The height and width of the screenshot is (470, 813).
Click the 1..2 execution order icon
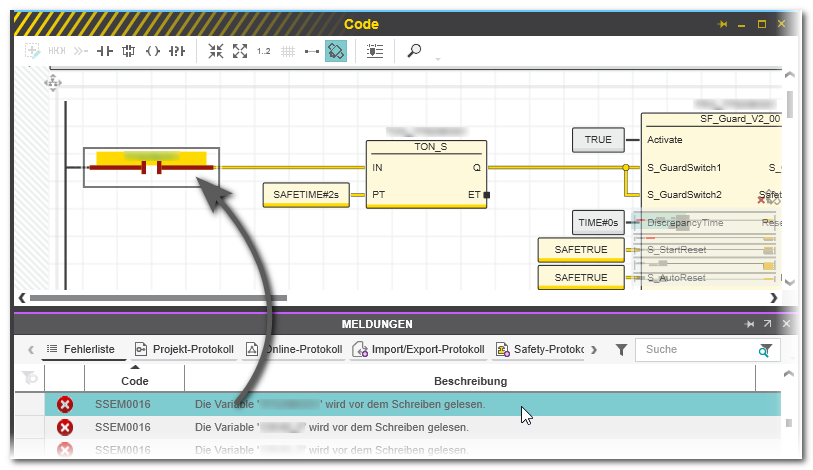(264, 51)
